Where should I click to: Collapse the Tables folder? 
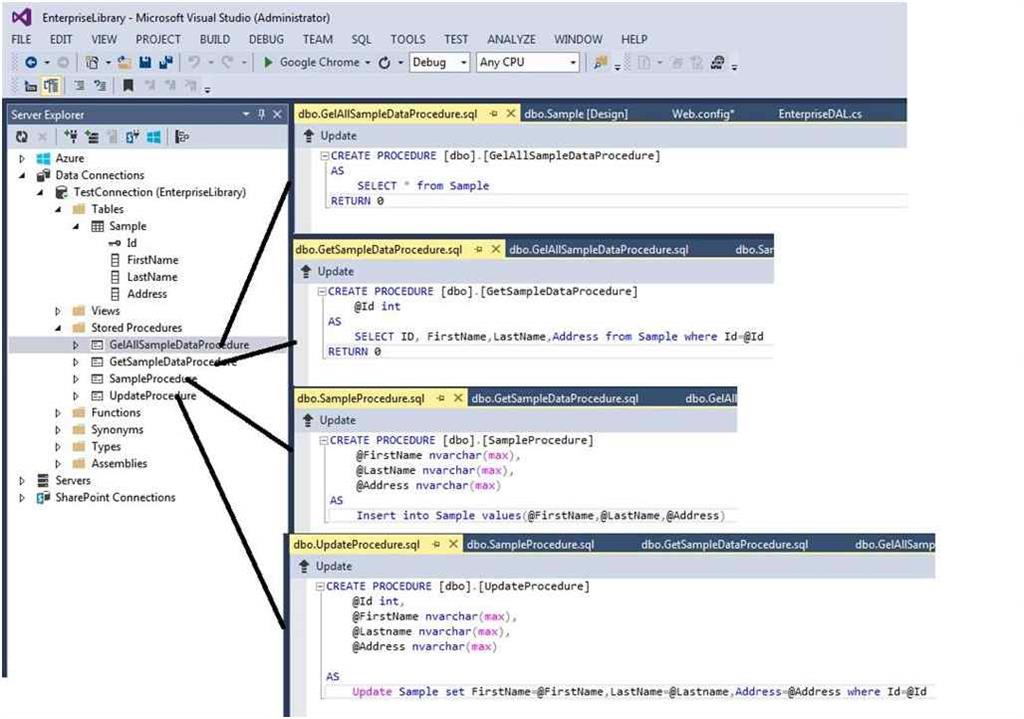[58, 209]
